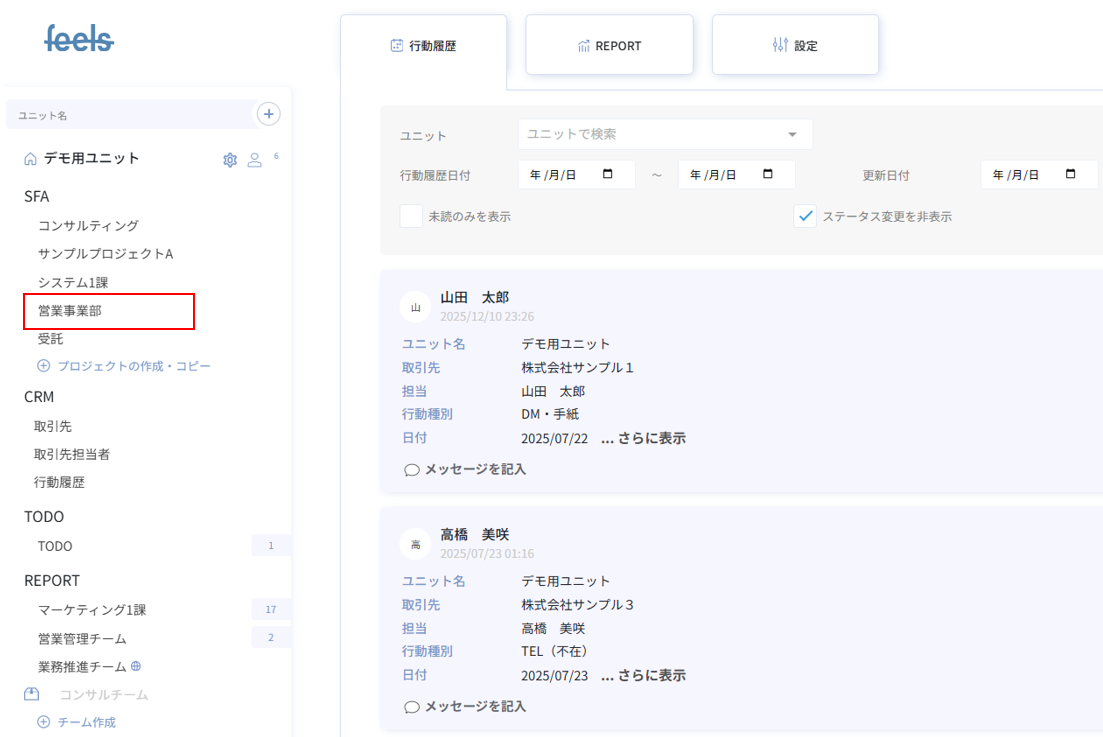1103x737 pixels.
Task: Click 高橋 avatar circle icon
Action: [x=415, y=544]
